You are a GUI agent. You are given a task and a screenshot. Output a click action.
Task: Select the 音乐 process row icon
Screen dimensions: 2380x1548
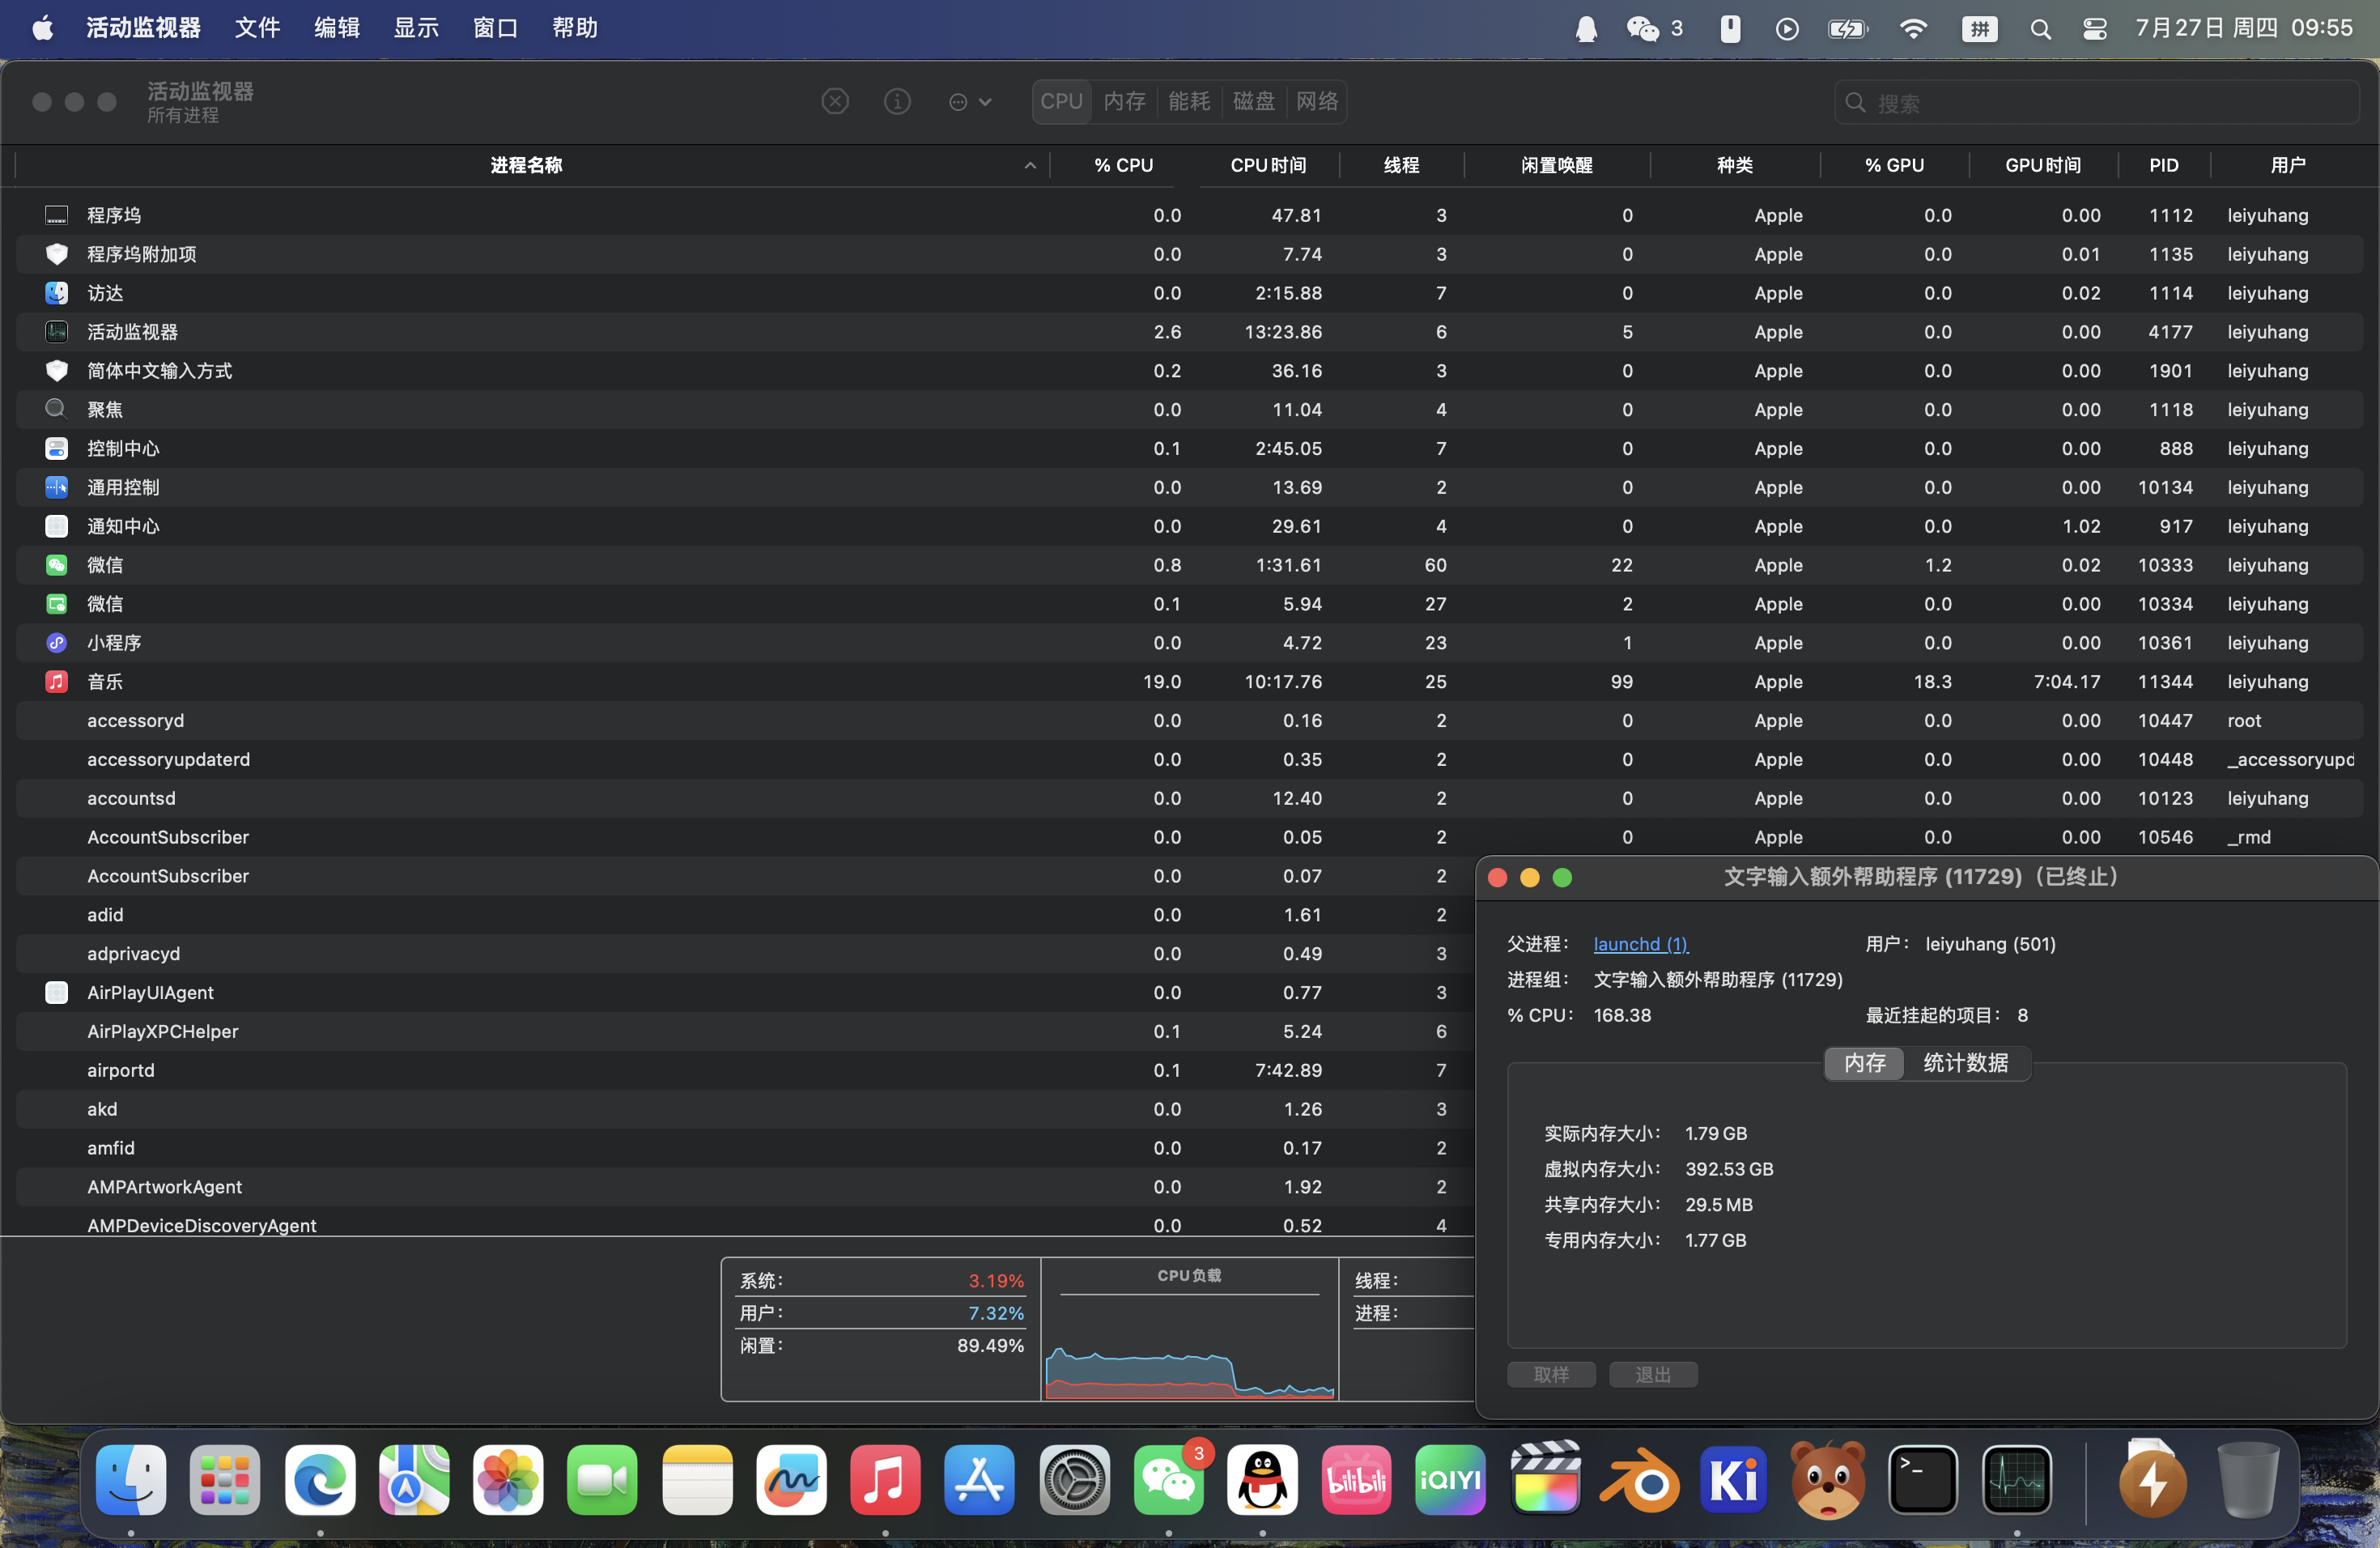pyautogui.click(x=57, y=682)
